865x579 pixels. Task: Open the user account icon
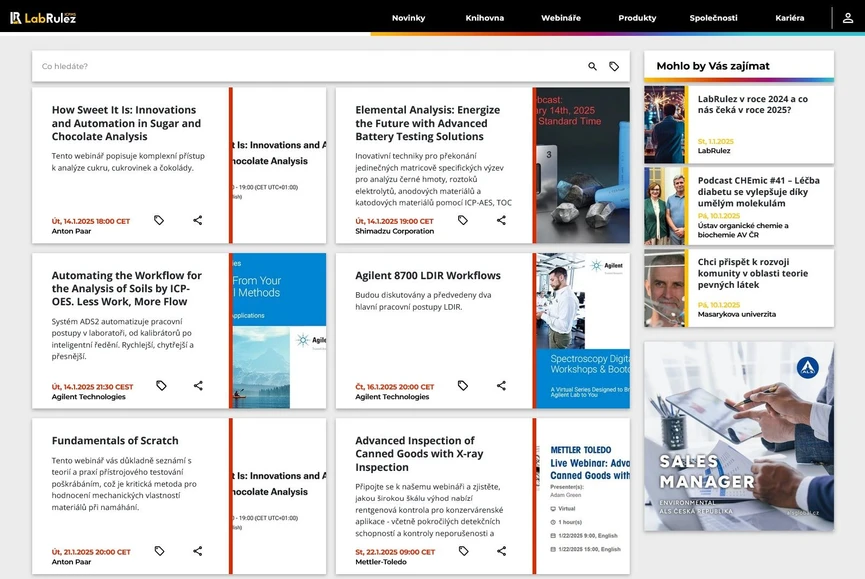click(x=848, y=18)
